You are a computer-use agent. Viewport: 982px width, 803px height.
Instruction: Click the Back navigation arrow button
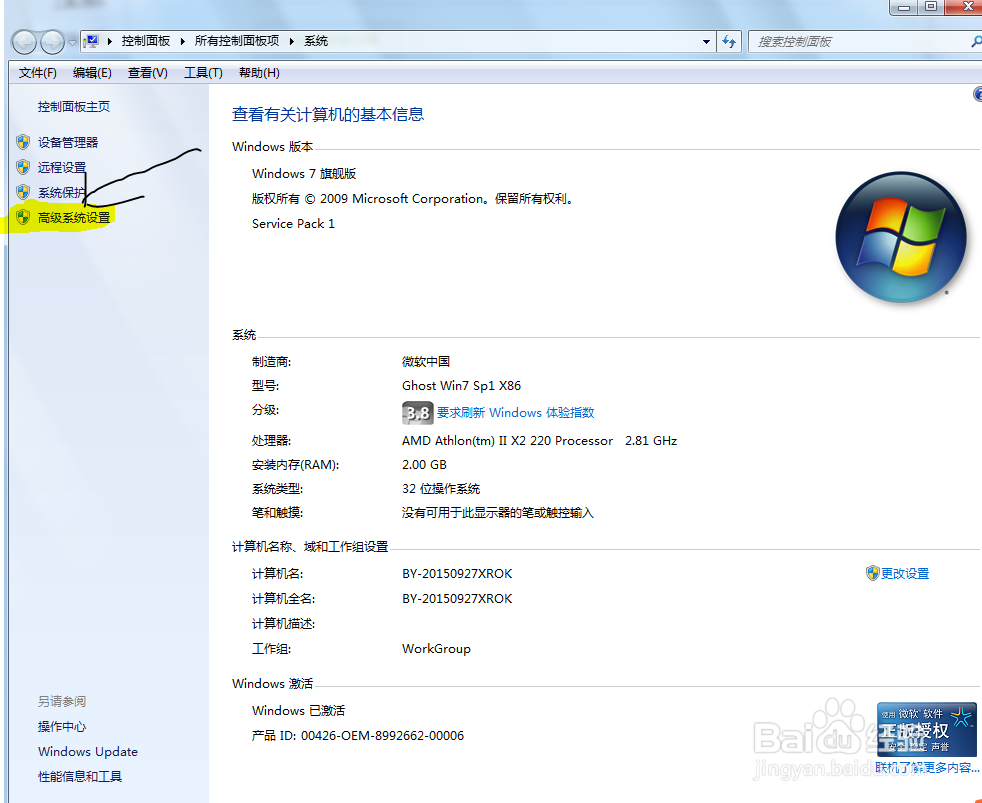(x=24, y=43)
